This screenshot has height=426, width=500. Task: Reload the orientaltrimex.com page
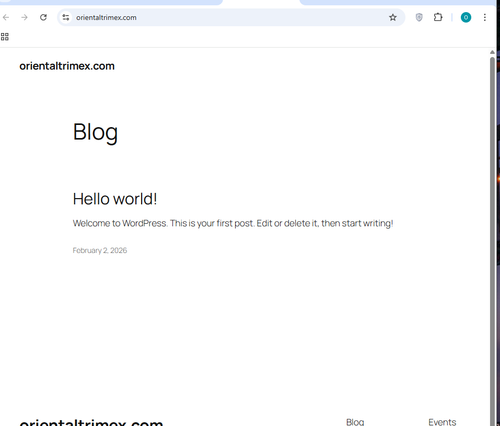(43, 17)
